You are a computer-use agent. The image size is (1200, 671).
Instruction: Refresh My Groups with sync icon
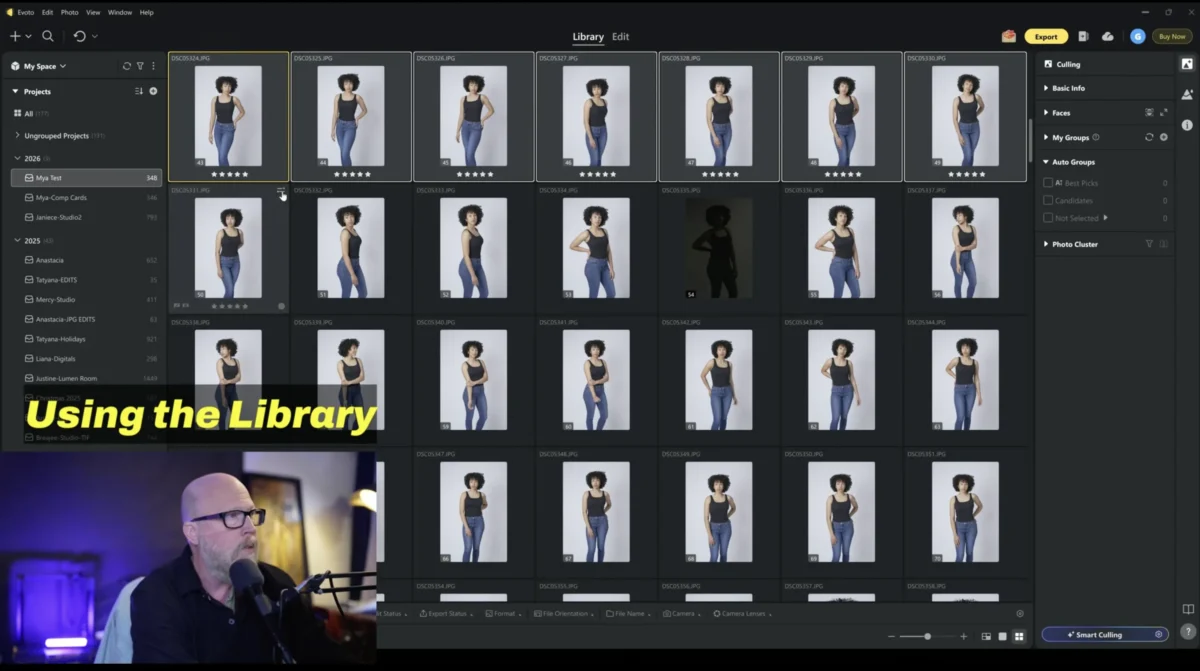[1149, 137]
